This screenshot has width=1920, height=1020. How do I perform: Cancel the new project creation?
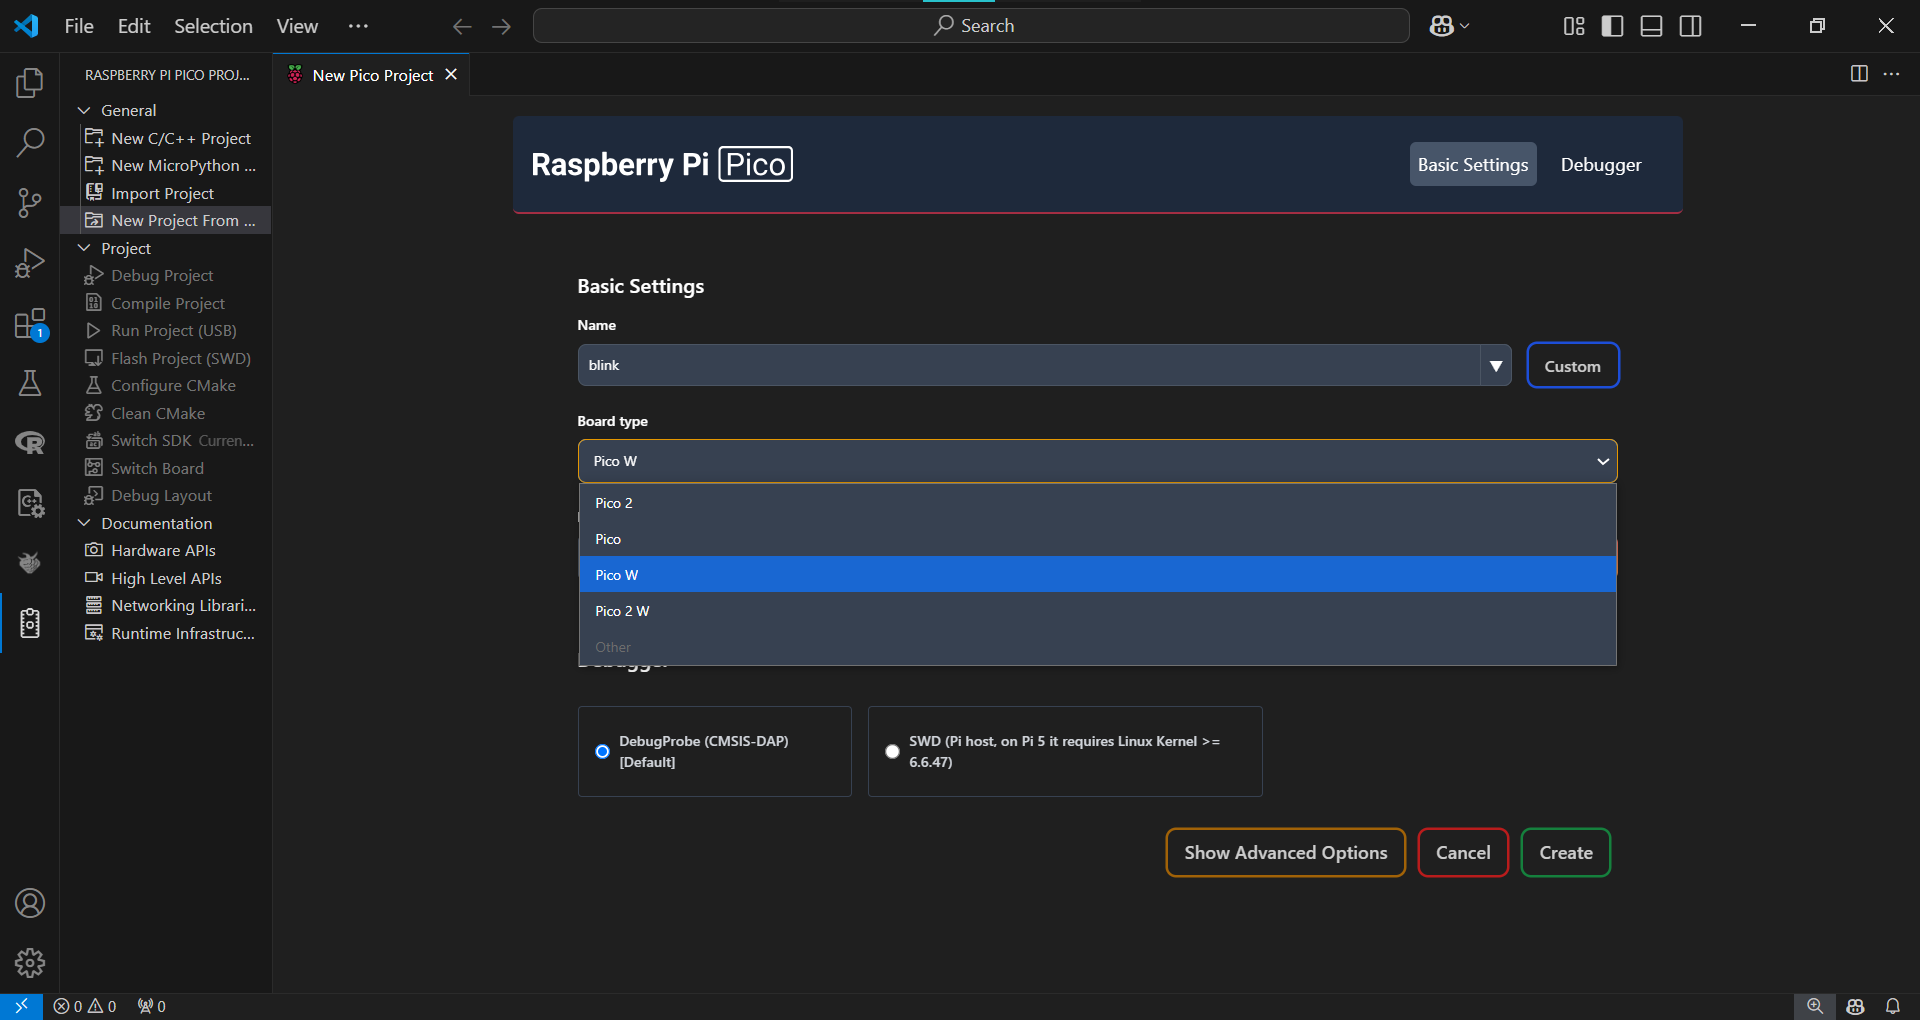coord(1463,853)
